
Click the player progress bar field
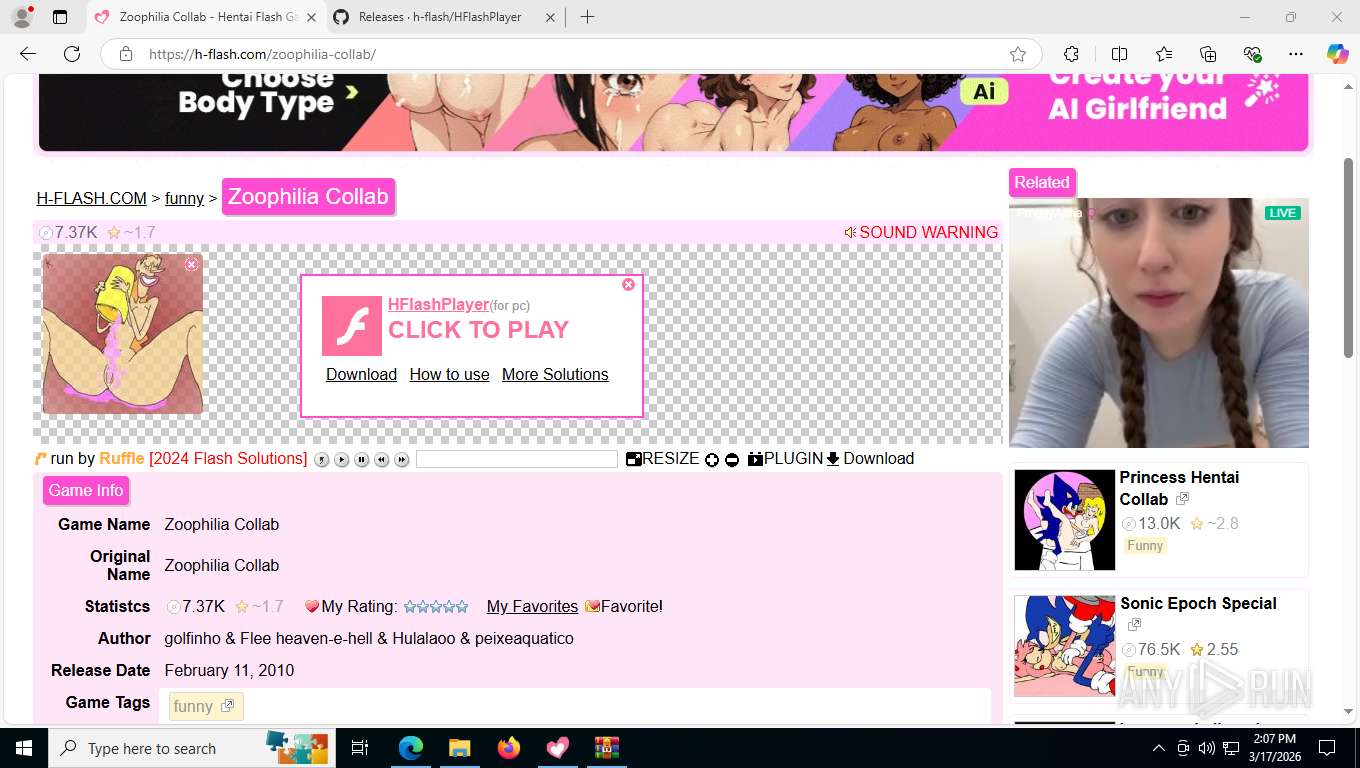tap(517, 459)
